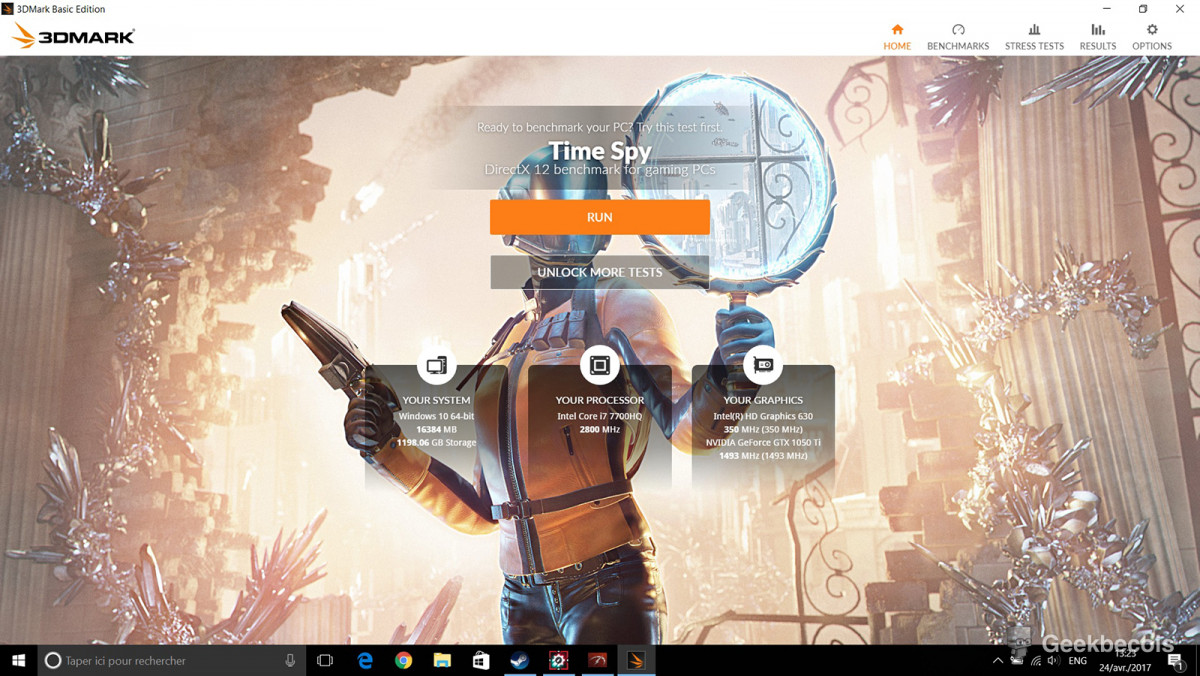
Task: Click the Your Graphics card icon
Action: tap(763, 365)
